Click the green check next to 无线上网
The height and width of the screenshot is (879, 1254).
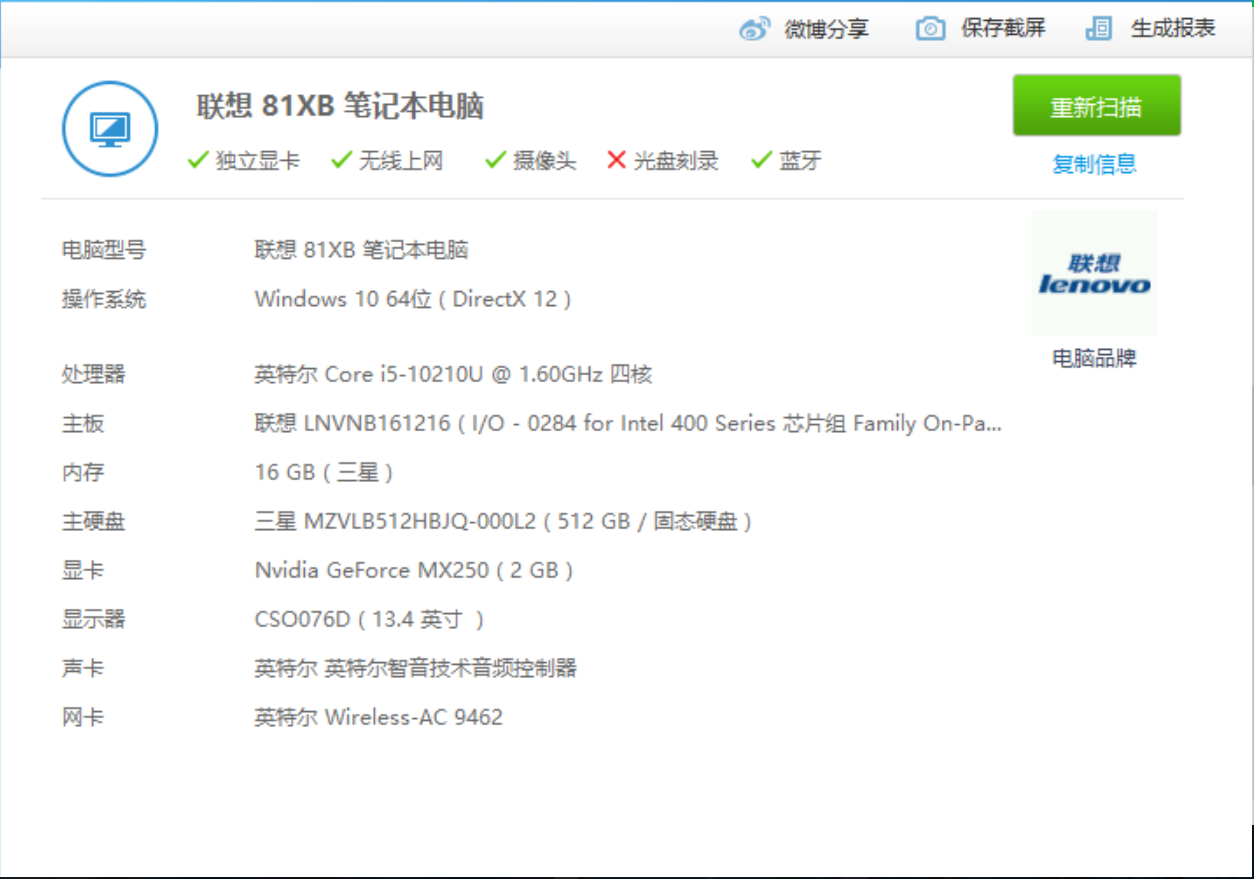(342, 160)
